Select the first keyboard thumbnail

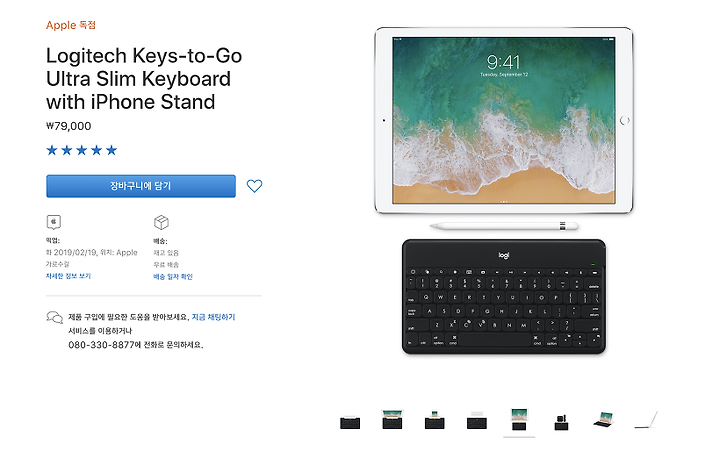(350, 422)
